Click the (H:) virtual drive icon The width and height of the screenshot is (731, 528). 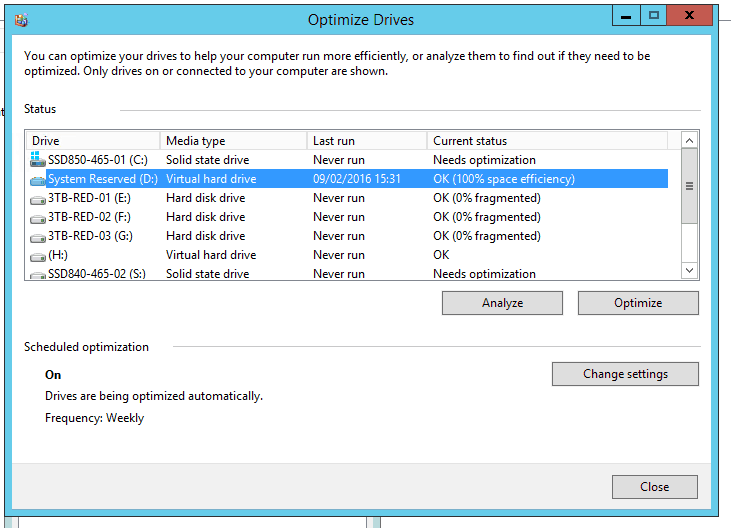tap(38, 255)
